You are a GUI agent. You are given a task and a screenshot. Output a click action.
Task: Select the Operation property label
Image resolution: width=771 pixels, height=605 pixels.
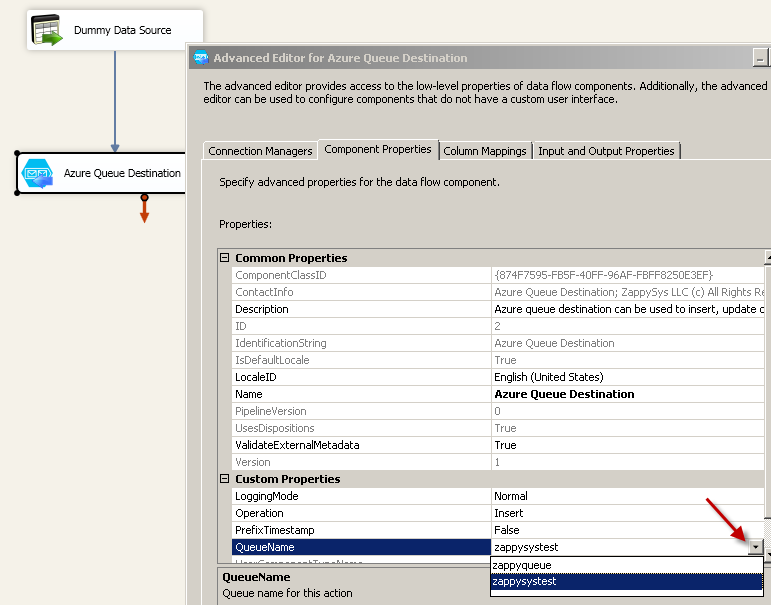[x=259, y=513]
